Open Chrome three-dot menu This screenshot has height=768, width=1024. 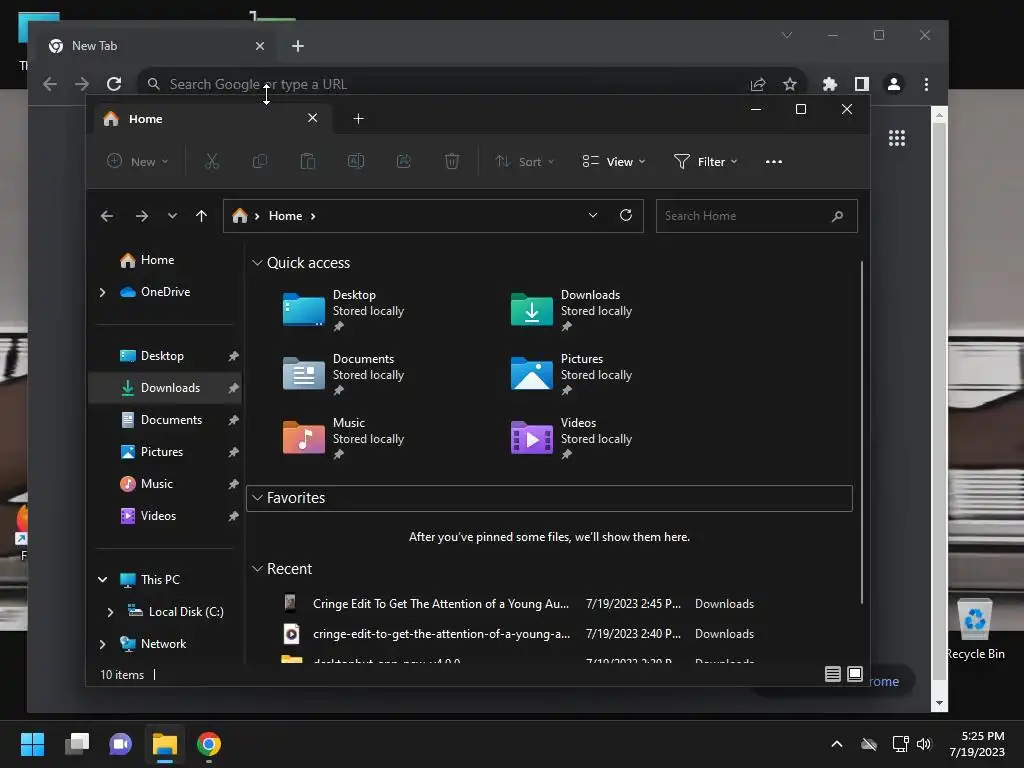[x=926, y=84]
